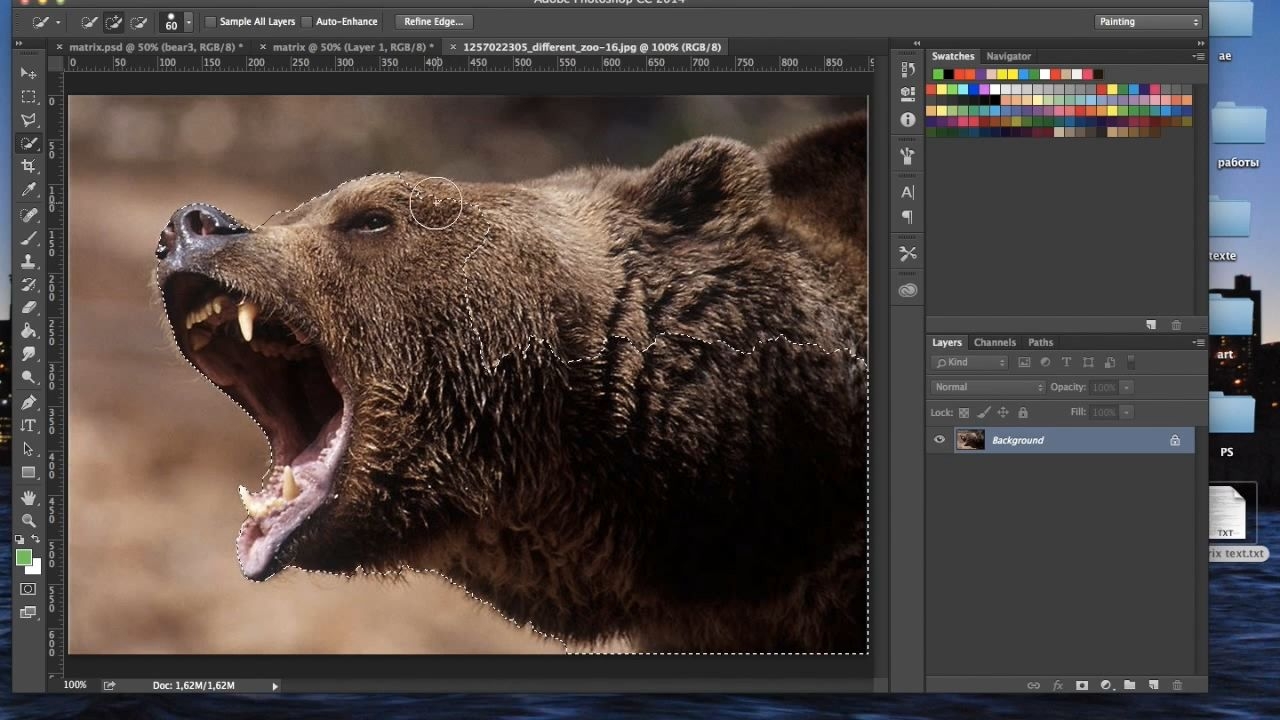Open the History panel icon
1280x720 pixels.
coord(908,70)
